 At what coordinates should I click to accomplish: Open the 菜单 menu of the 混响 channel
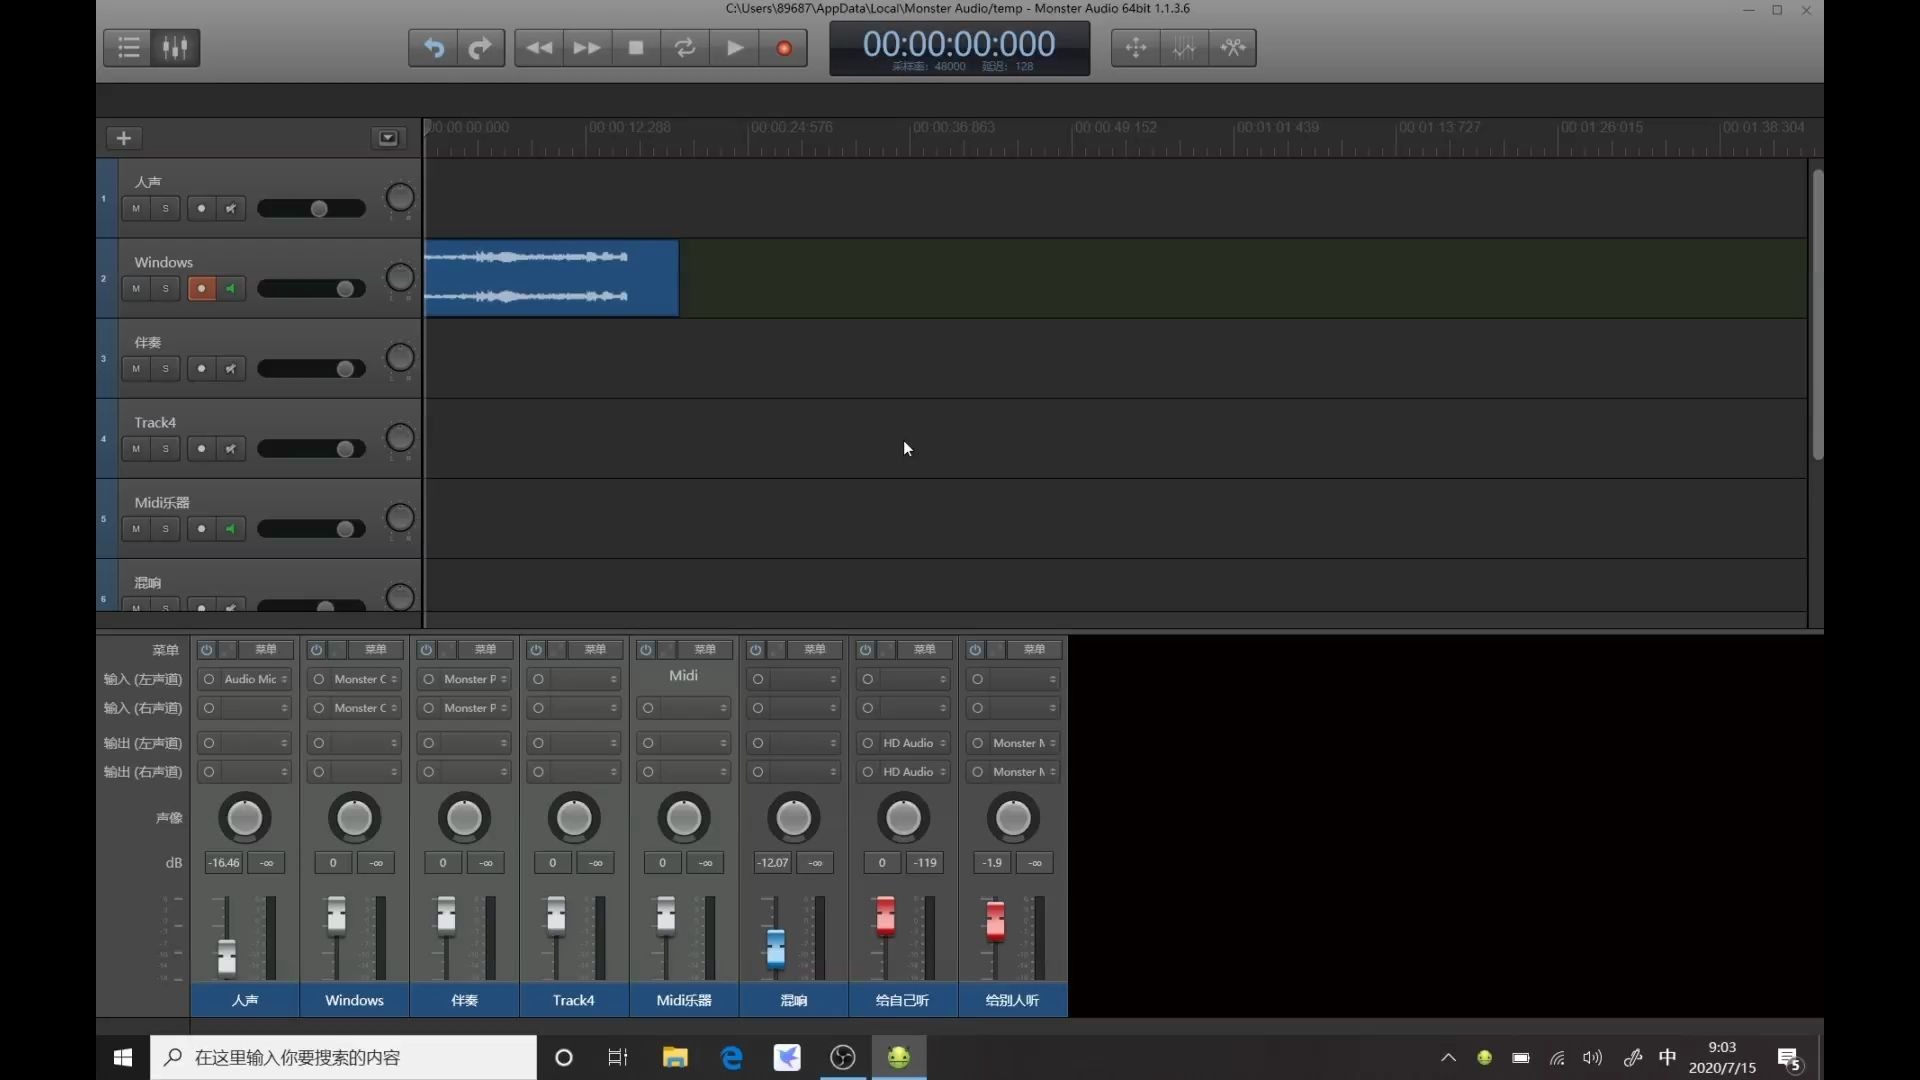click(x=814, y=650)
